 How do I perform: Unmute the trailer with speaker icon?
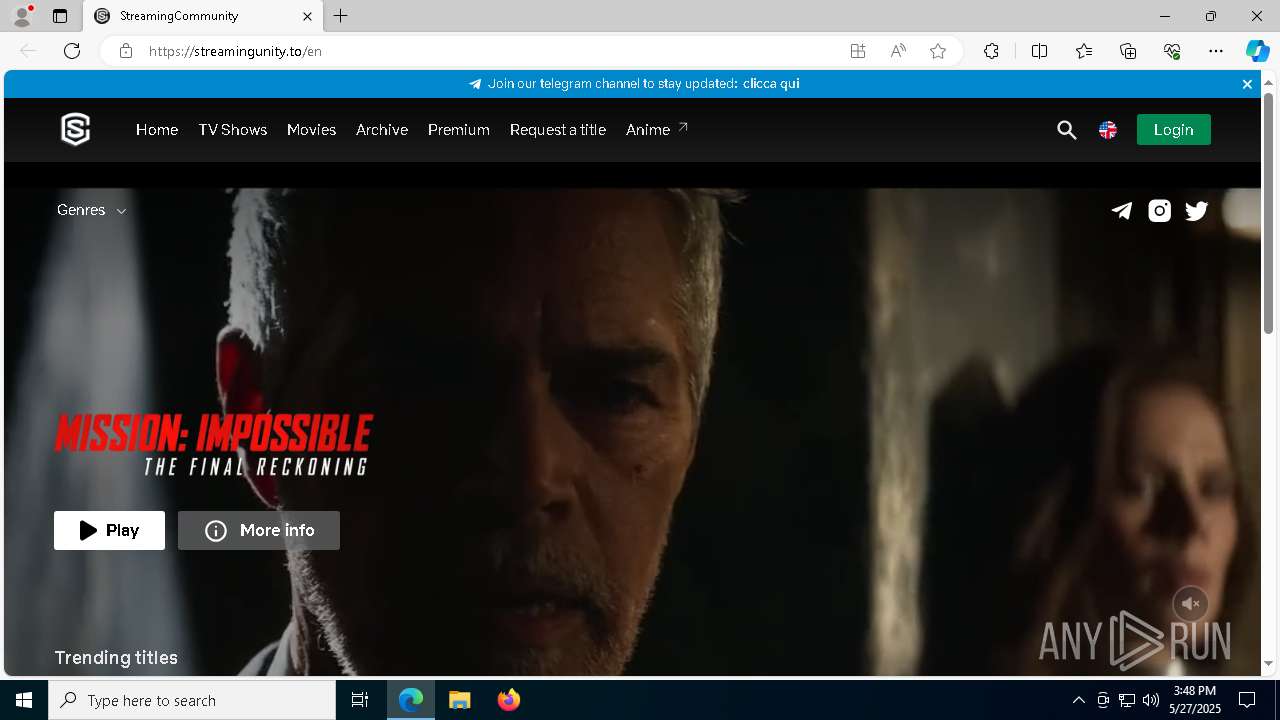tap(1190, 604)
